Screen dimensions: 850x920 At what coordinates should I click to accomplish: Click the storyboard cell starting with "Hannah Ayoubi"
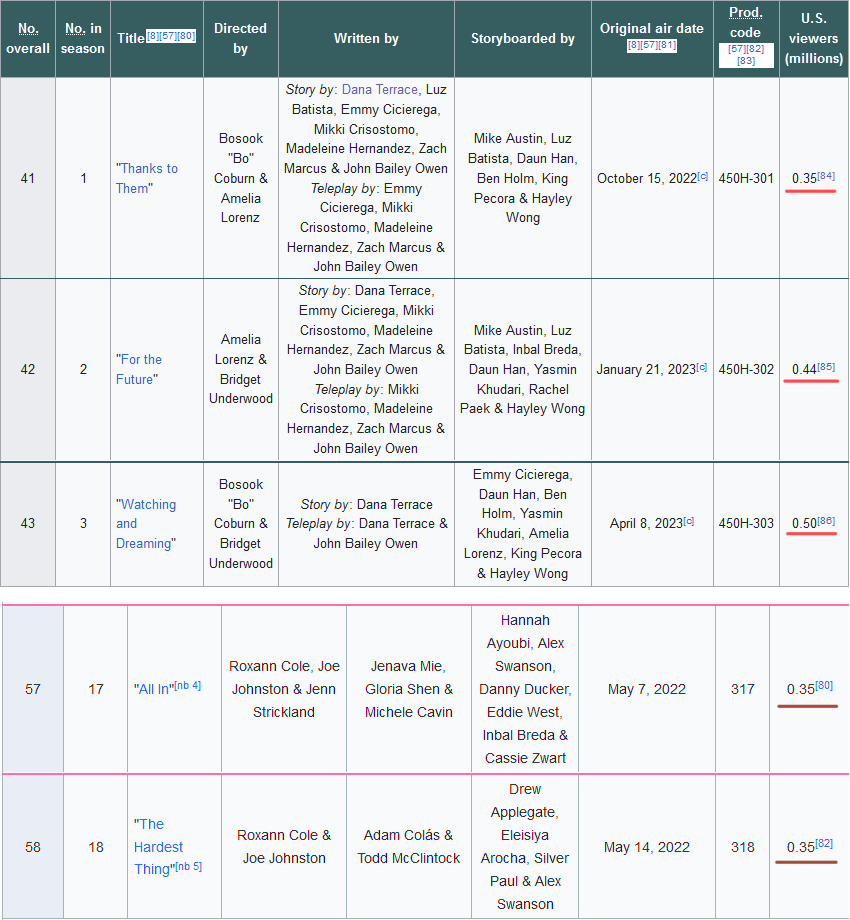525,689
